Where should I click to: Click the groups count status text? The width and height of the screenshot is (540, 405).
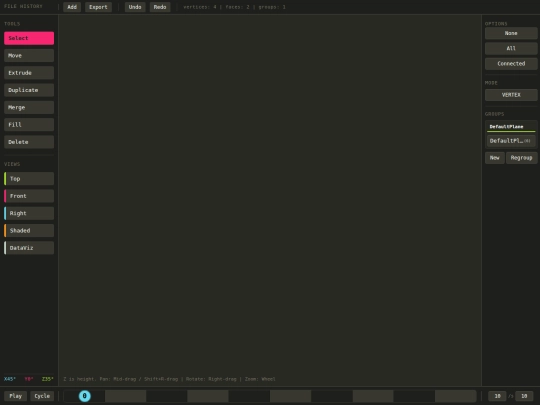click(272, 7)
